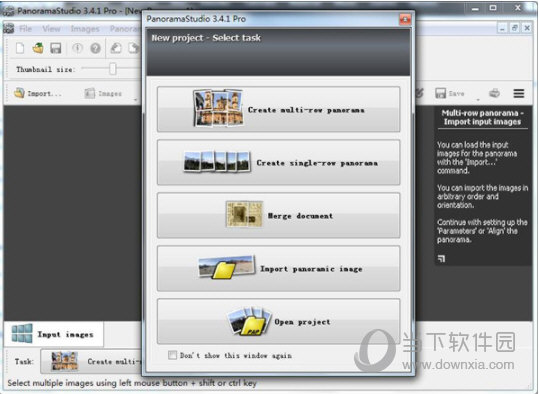Choose Open project task
This screenshot has height=394, width=539.
point(278,321)
